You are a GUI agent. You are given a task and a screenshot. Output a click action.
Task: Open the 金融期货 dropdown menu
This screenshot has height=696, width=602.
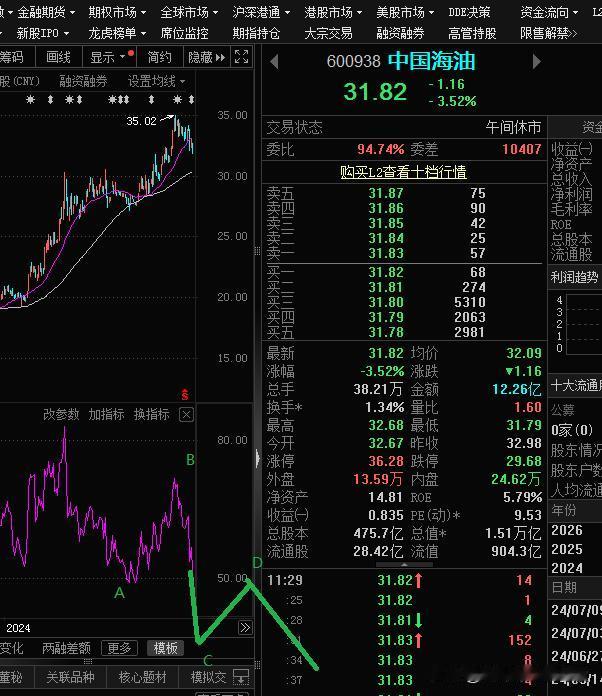coord(46,12)
